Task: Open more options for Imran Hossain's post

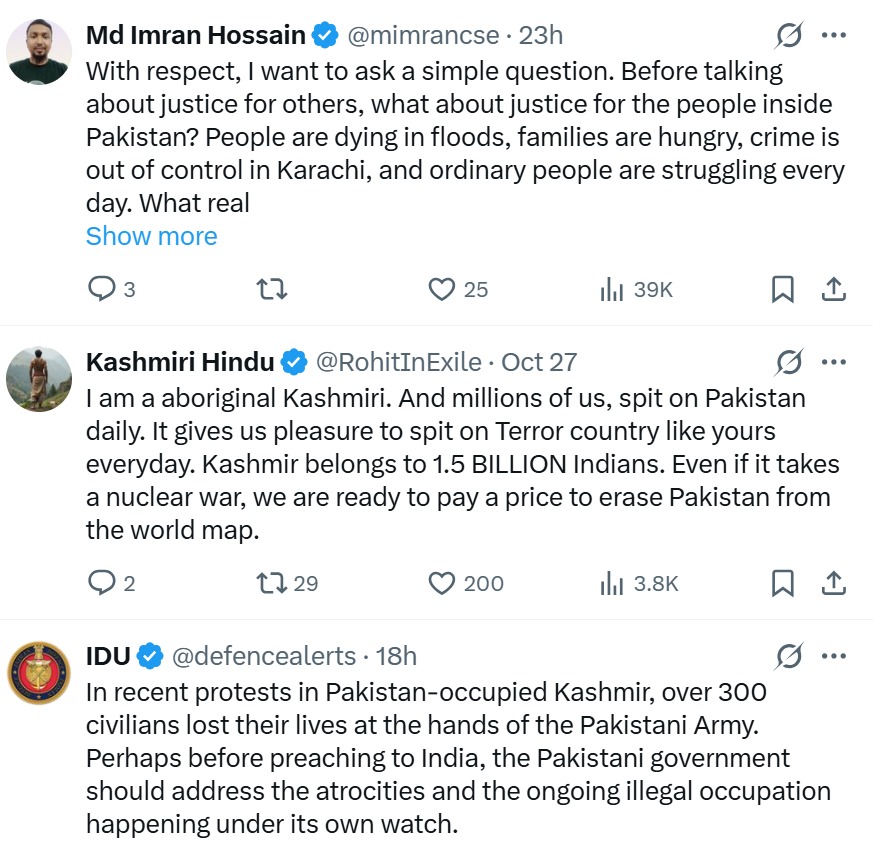Action: (x=834, y=36)
